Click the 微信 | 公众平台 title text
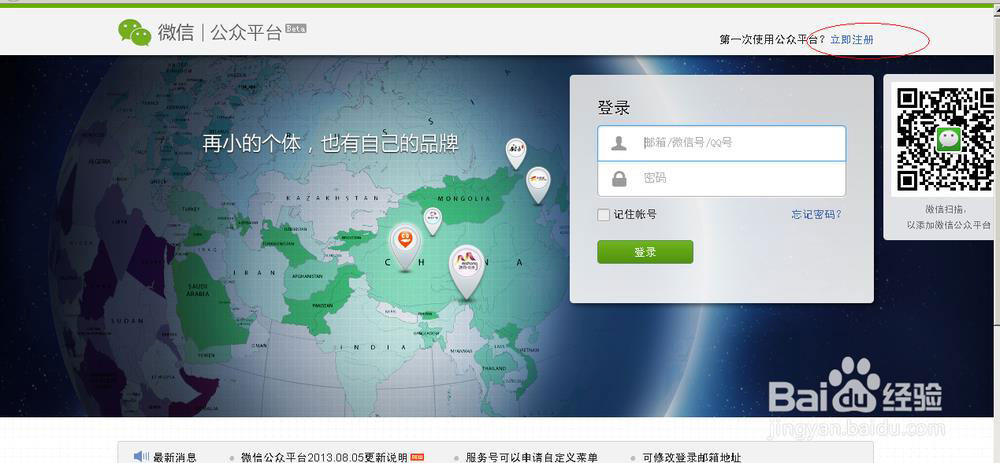Viewport: 1000px width, 463px height. (220, 33)
